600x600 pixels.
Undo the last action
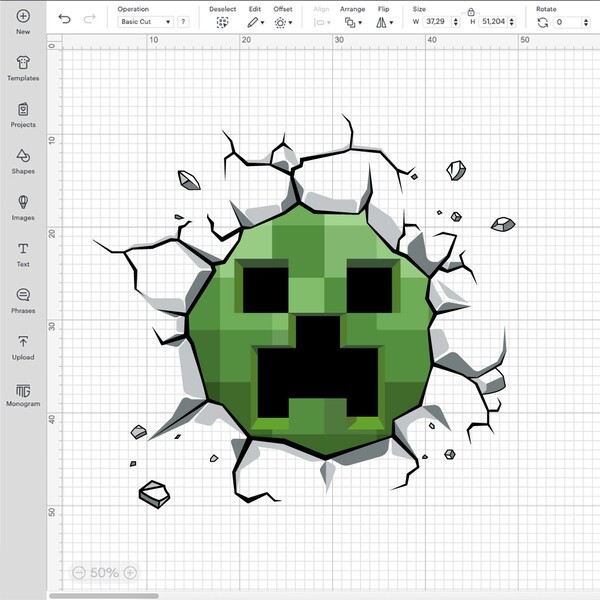click(65, 19)
